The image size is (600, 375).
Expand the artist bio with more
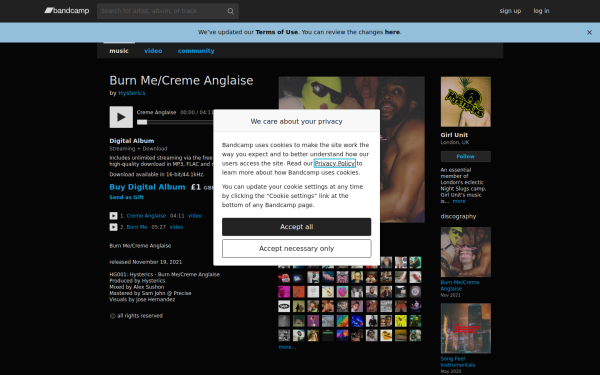pyautogui.click(x=459, y=201)
